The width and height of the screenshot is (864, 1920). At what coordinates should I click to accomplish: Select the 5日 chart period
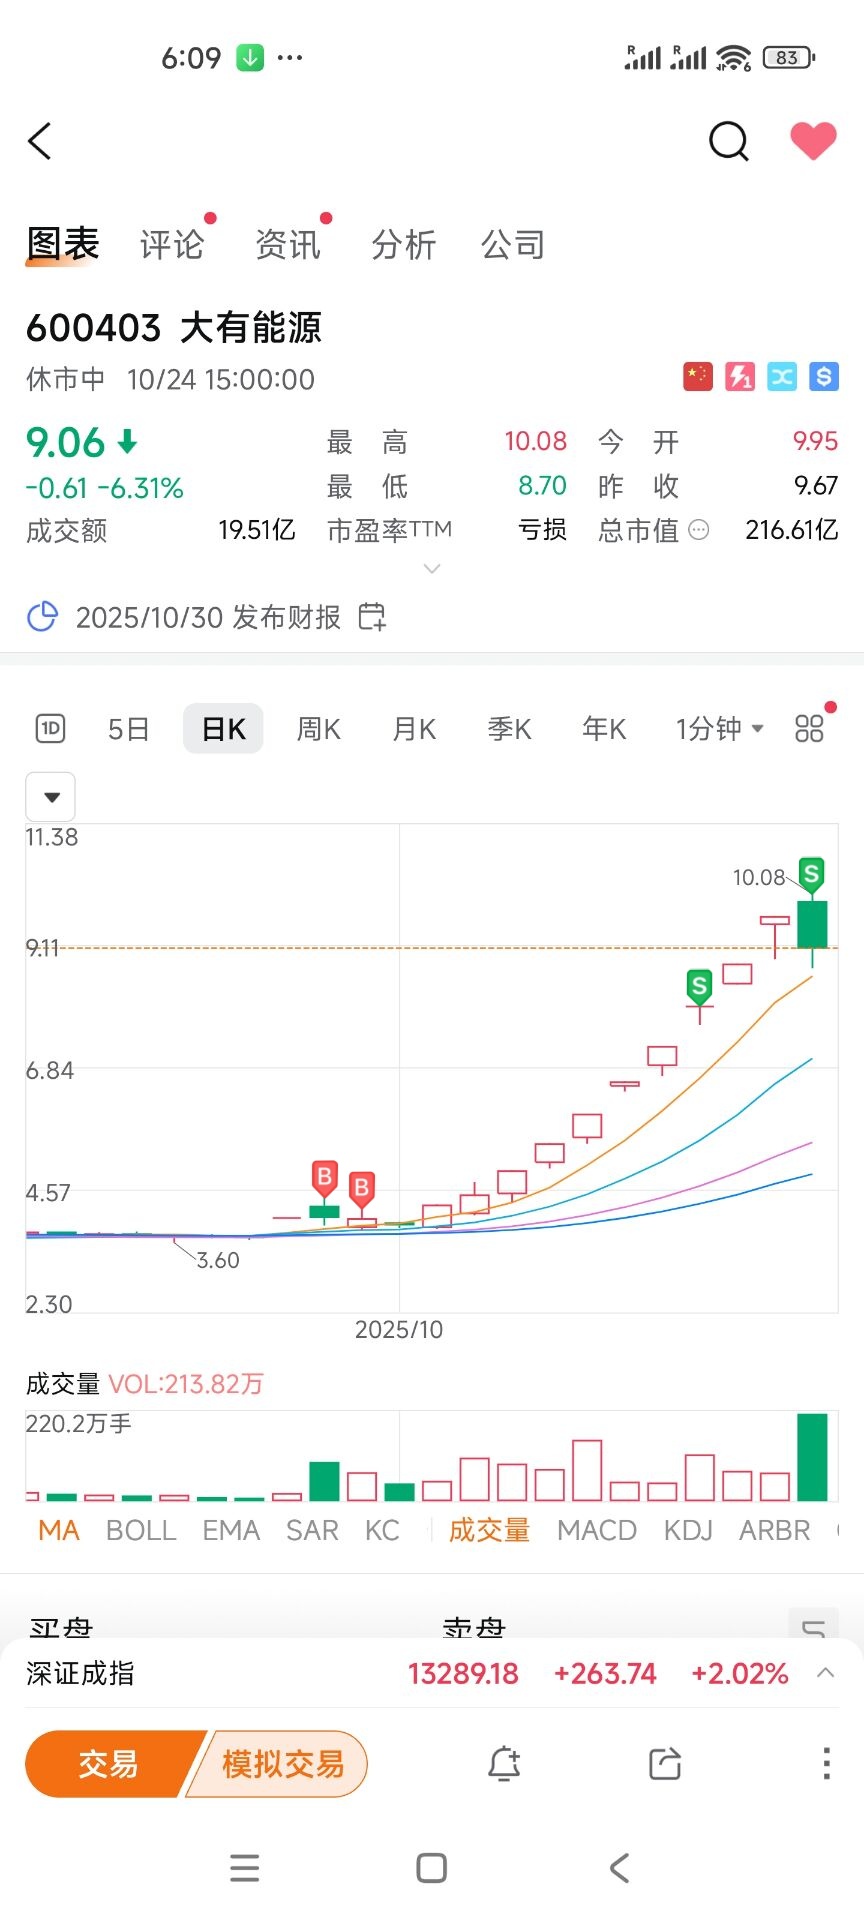[x=129, y=729]
